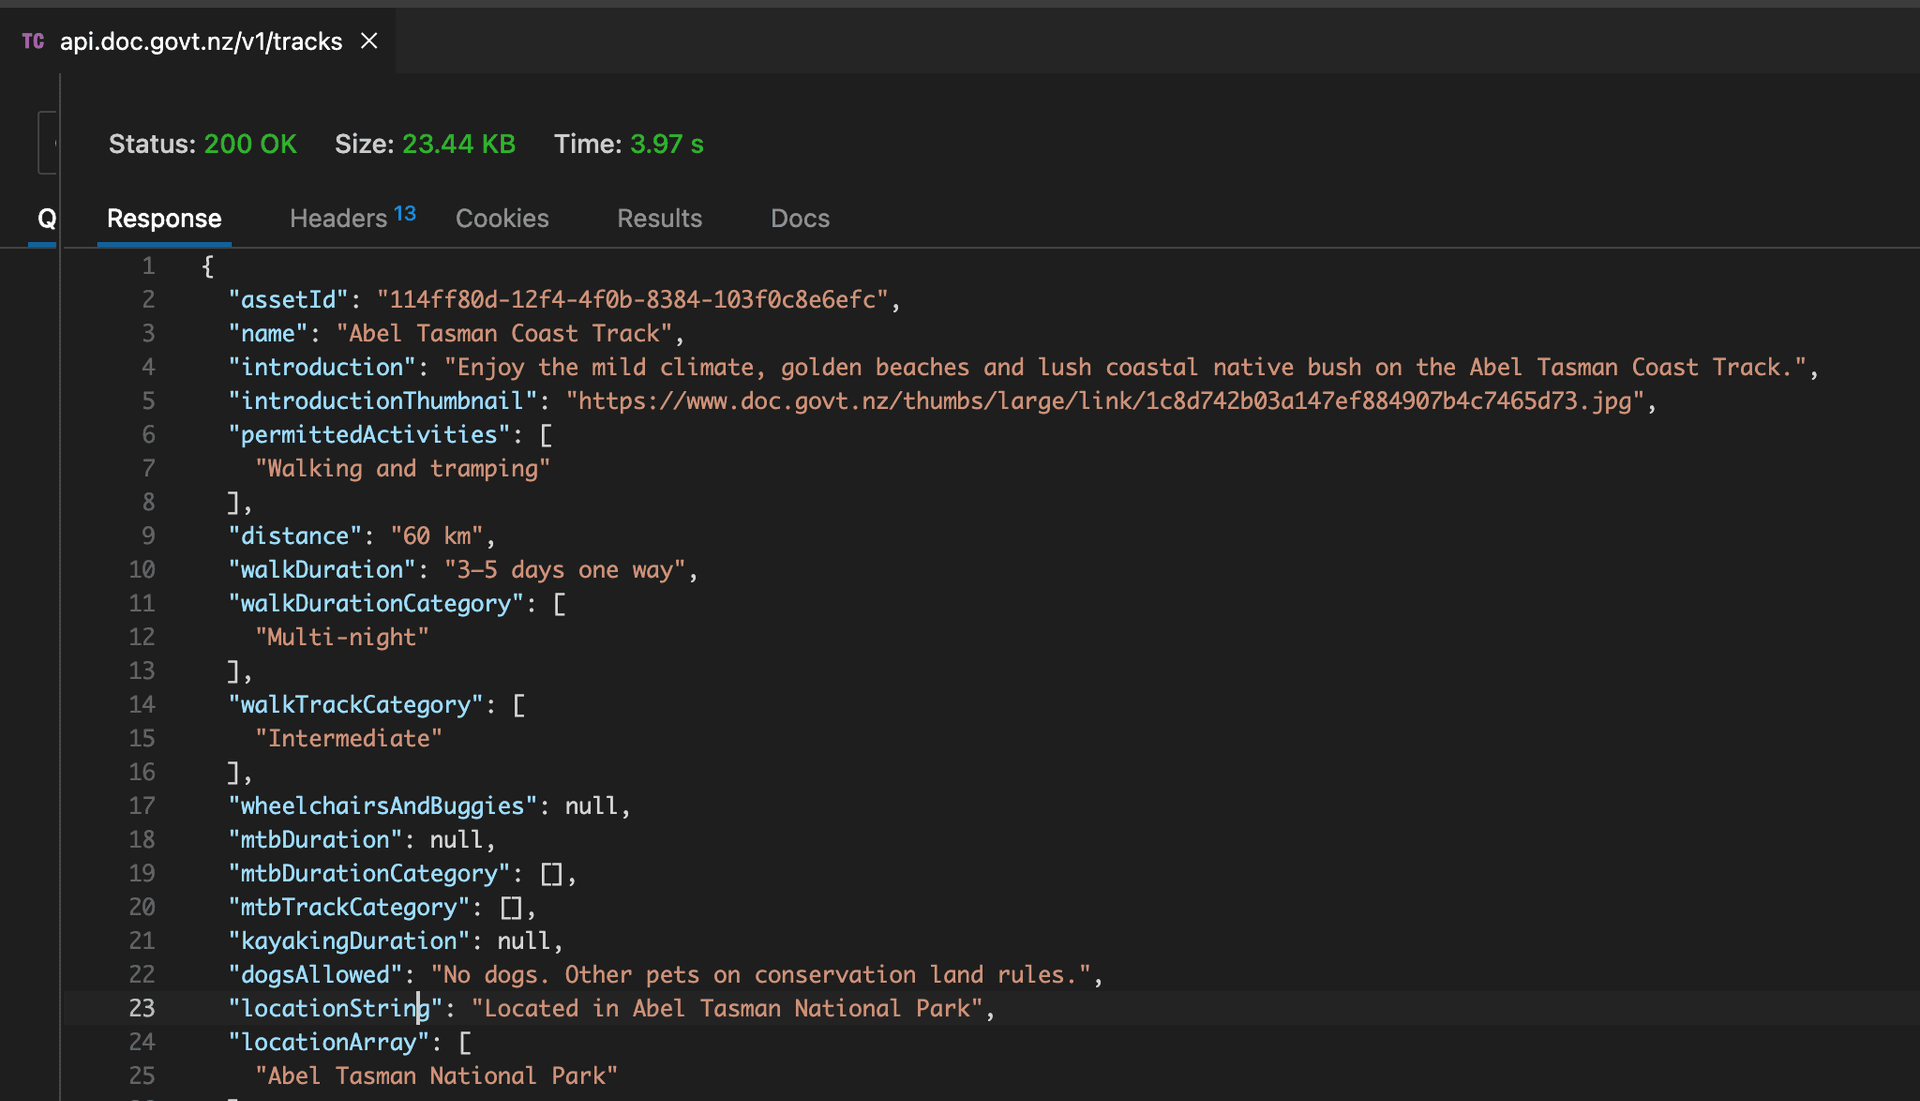Click the "No dogs. Other pets" value string
The image size is (1920, 1101).
(x=761, y=975)
